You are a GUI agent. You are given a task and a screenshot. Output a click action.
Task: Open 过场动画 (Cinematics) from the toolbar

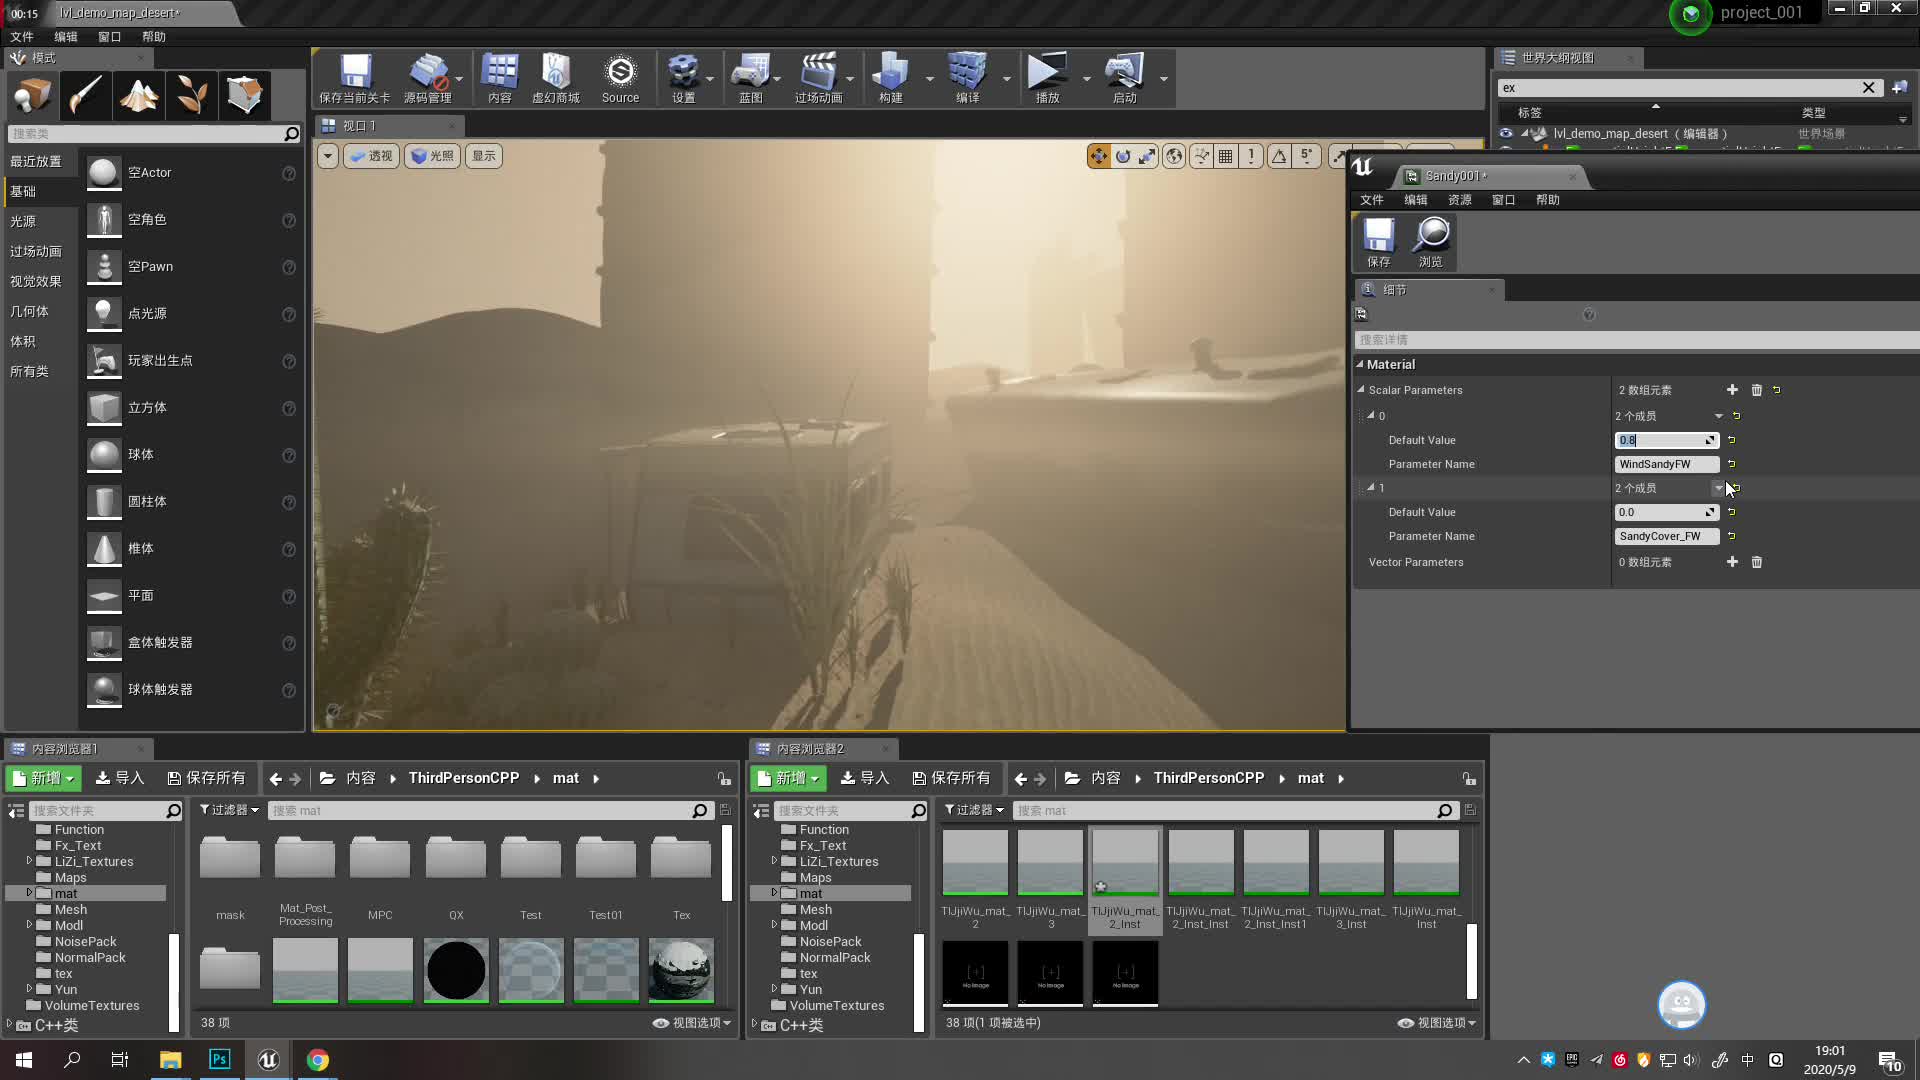820,78
